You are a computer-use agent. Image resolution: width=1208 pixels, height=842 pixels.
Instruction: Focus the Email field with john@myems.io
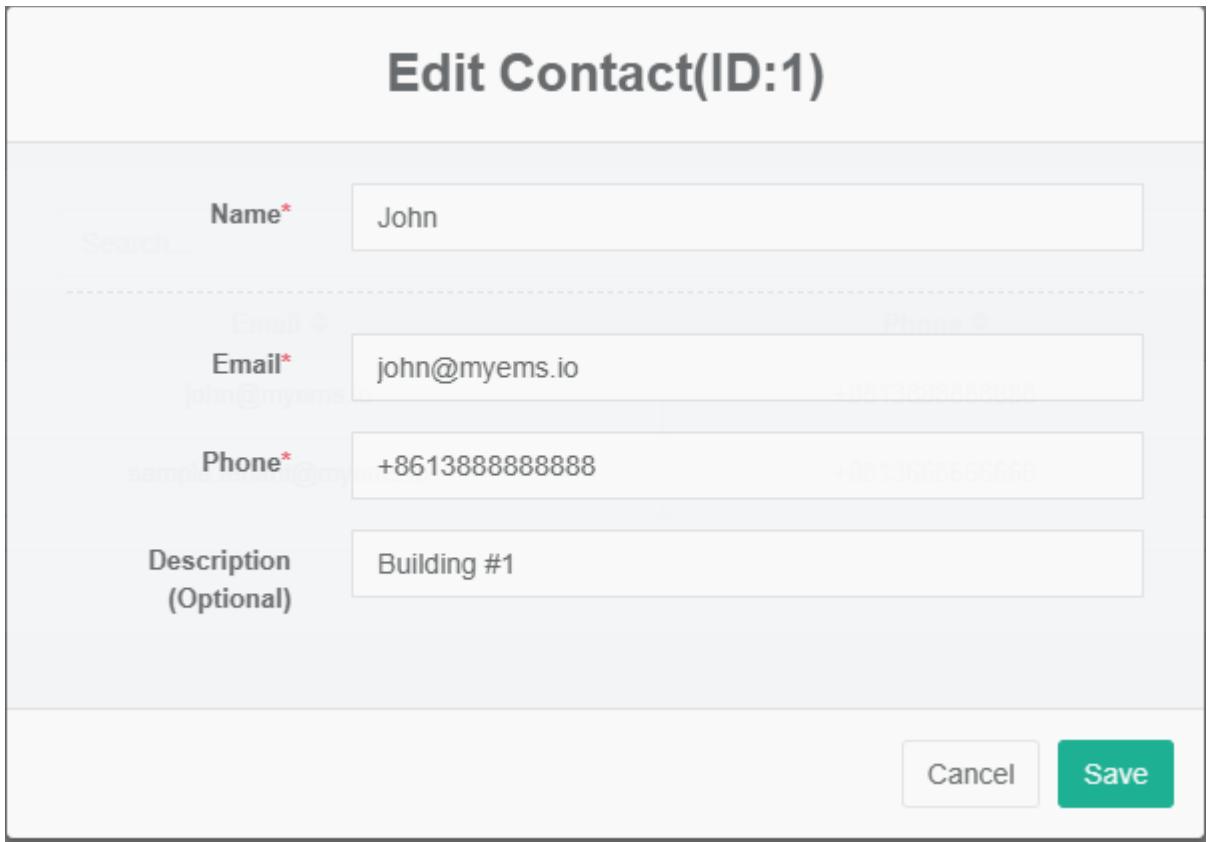click(x=746, y=367)
